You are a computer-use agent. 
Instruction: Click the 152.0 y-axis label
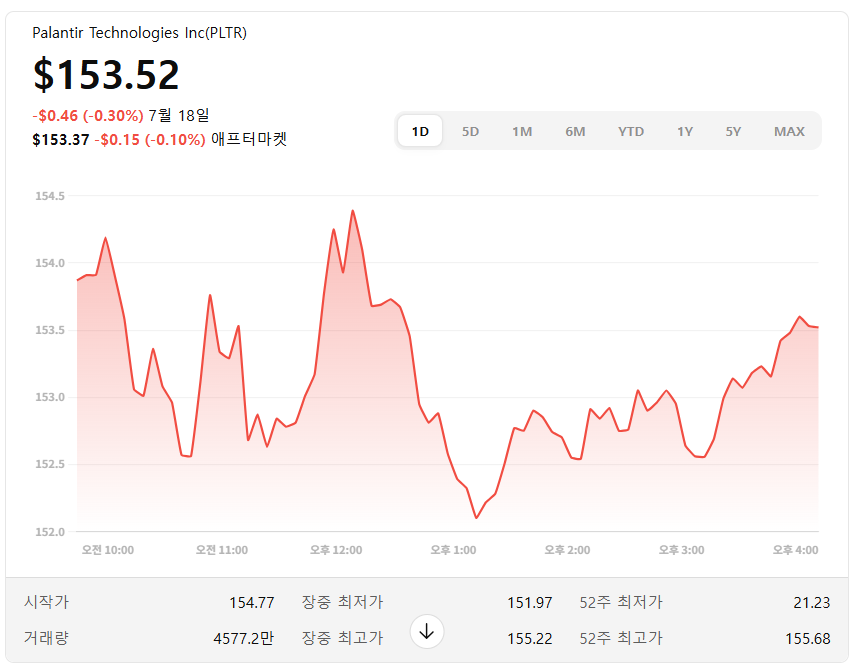pyautogui.click(x=50, y=532)
